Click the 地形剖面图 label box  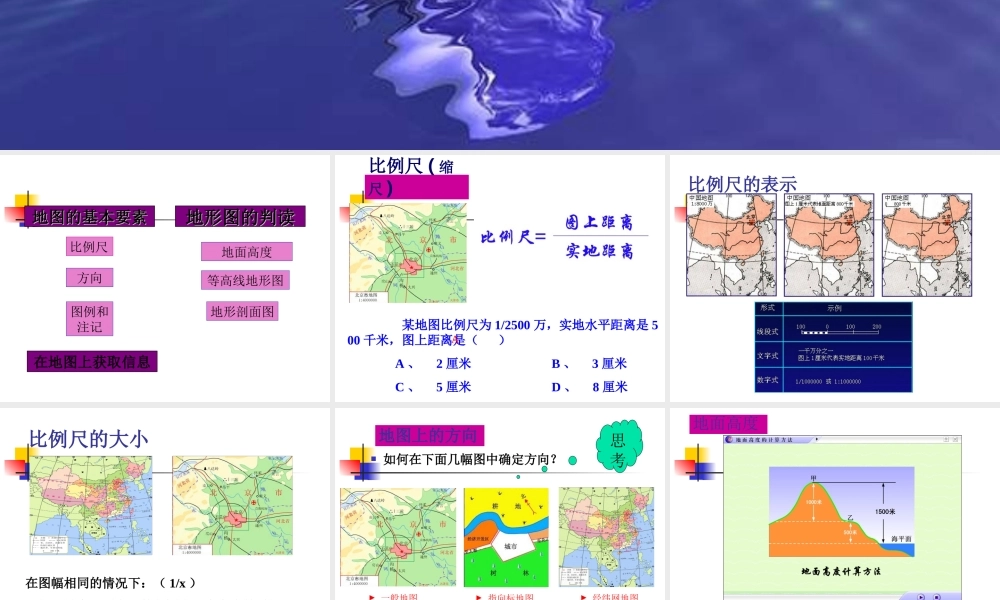point(242,311)
